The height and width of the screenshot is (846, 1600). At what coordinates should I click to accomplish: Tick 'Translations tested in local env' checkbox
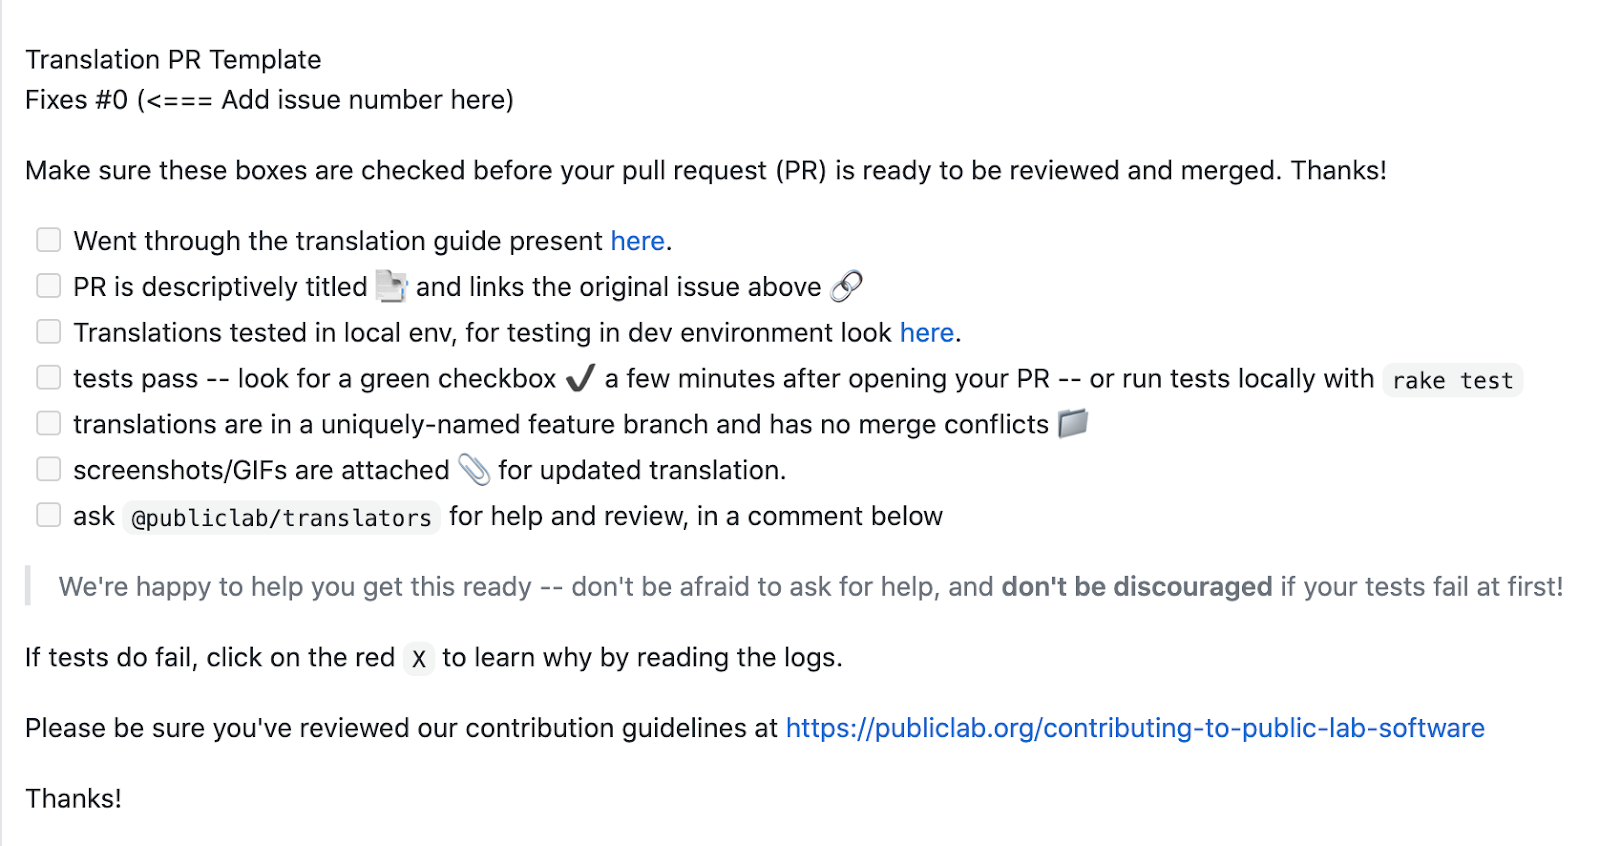[48, 332]
